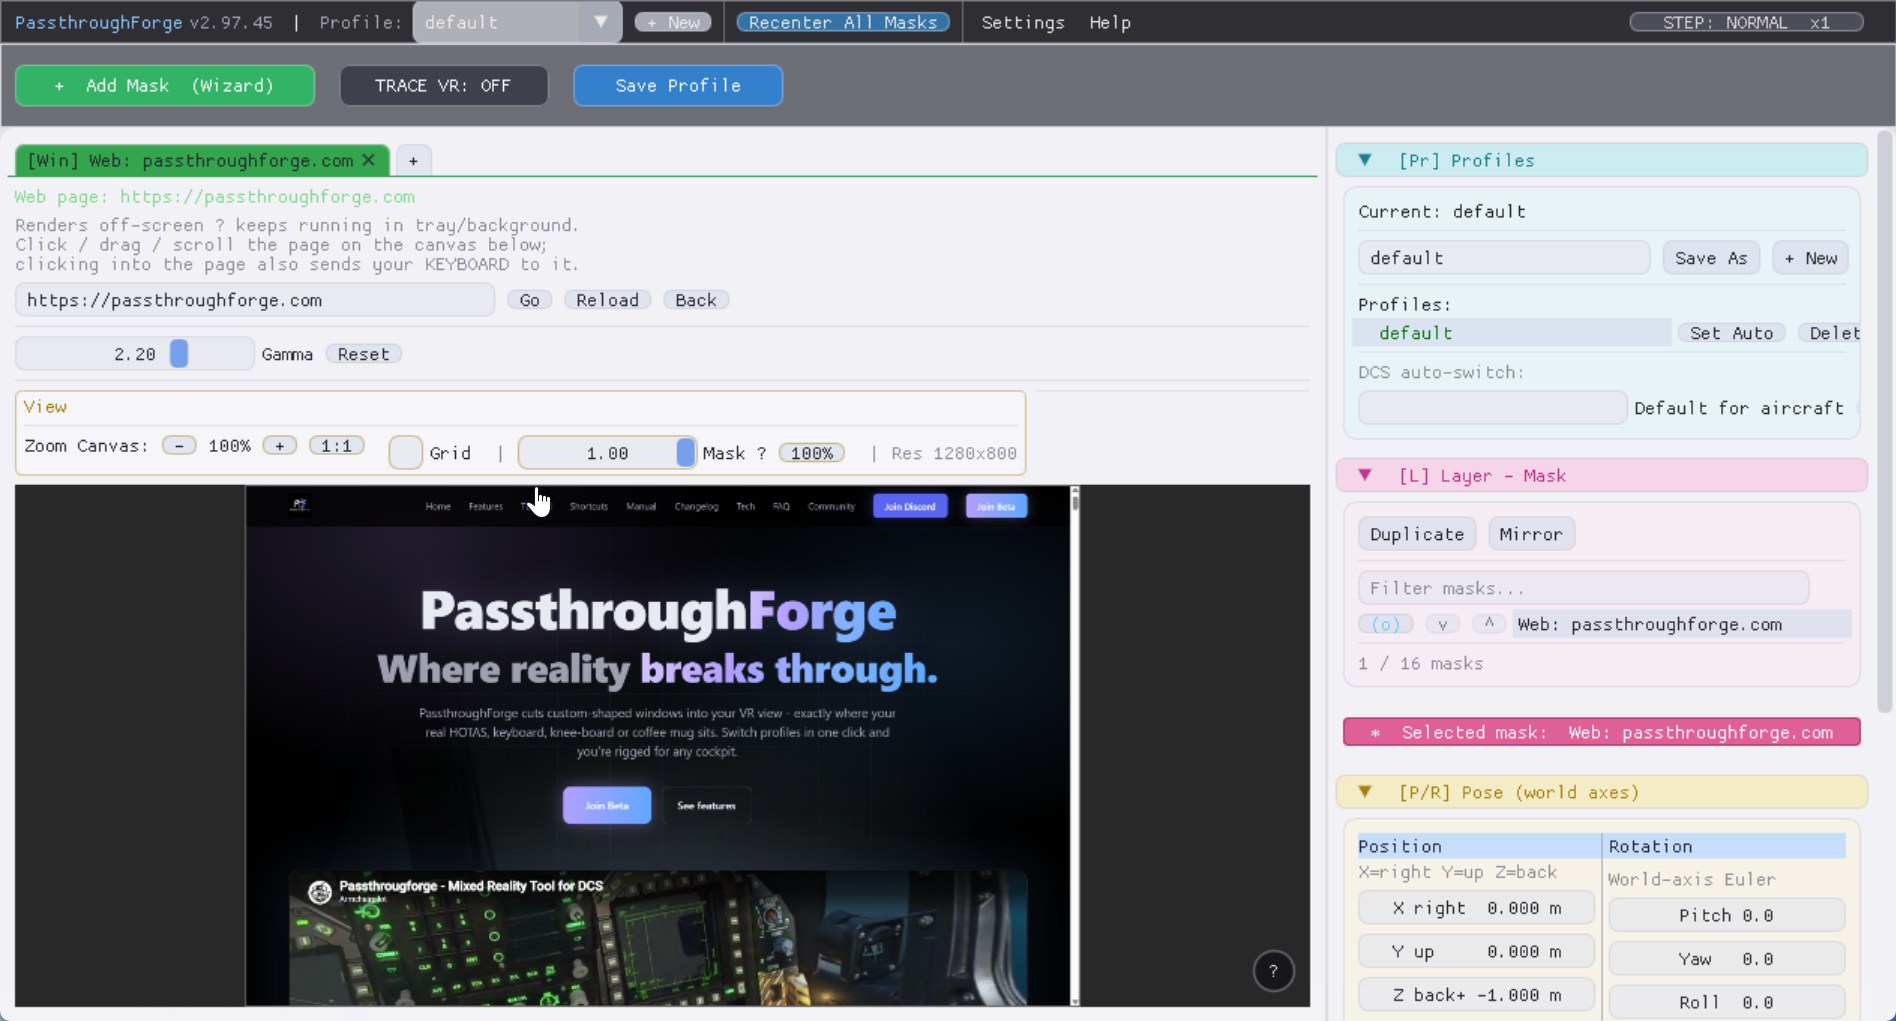This screenshot has width=1896, height=1021.
Task: Toggle STEP: NORMAL x1 mode
Action: (x=1746, y=22)
